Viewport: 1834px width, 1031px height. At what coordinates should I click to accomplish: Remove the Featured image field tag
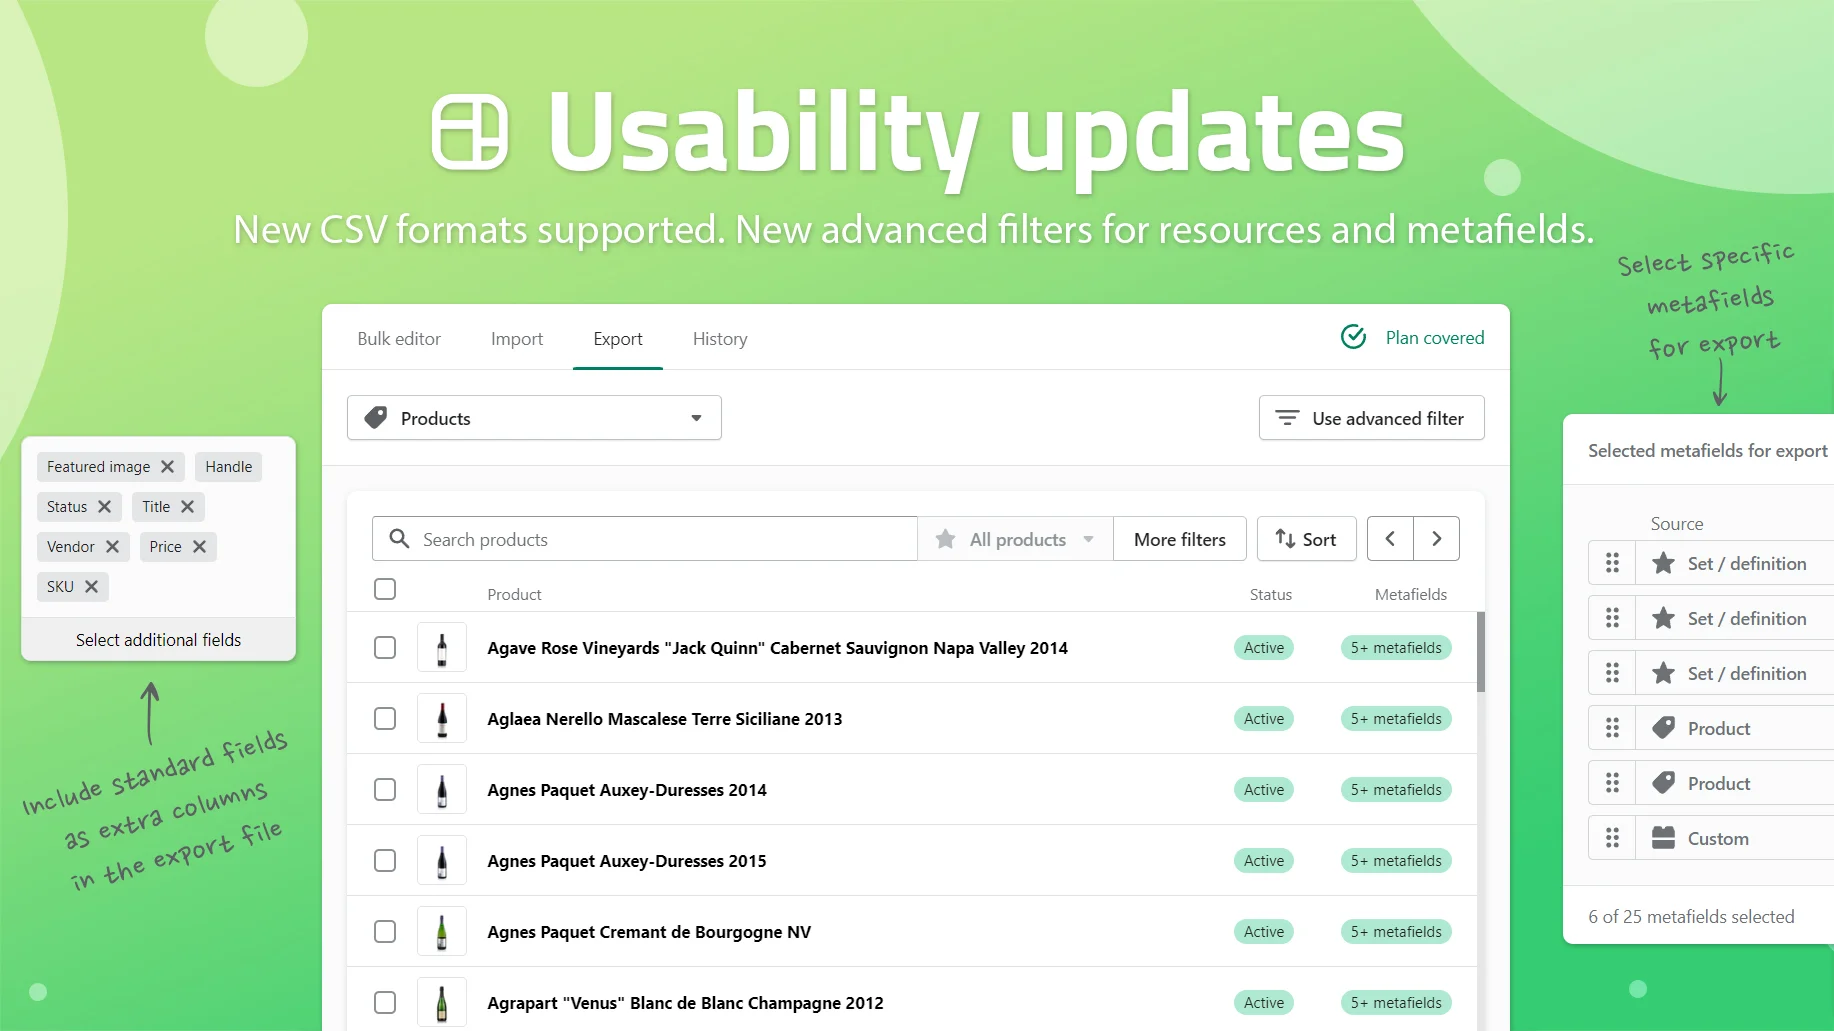(x=167, y=467)
